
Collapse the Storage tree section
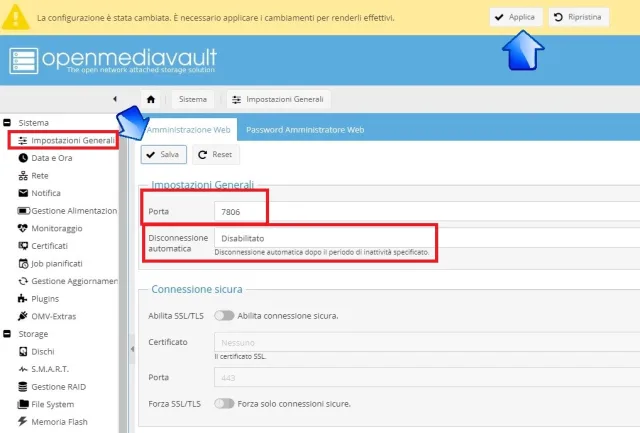coord(8,334)
